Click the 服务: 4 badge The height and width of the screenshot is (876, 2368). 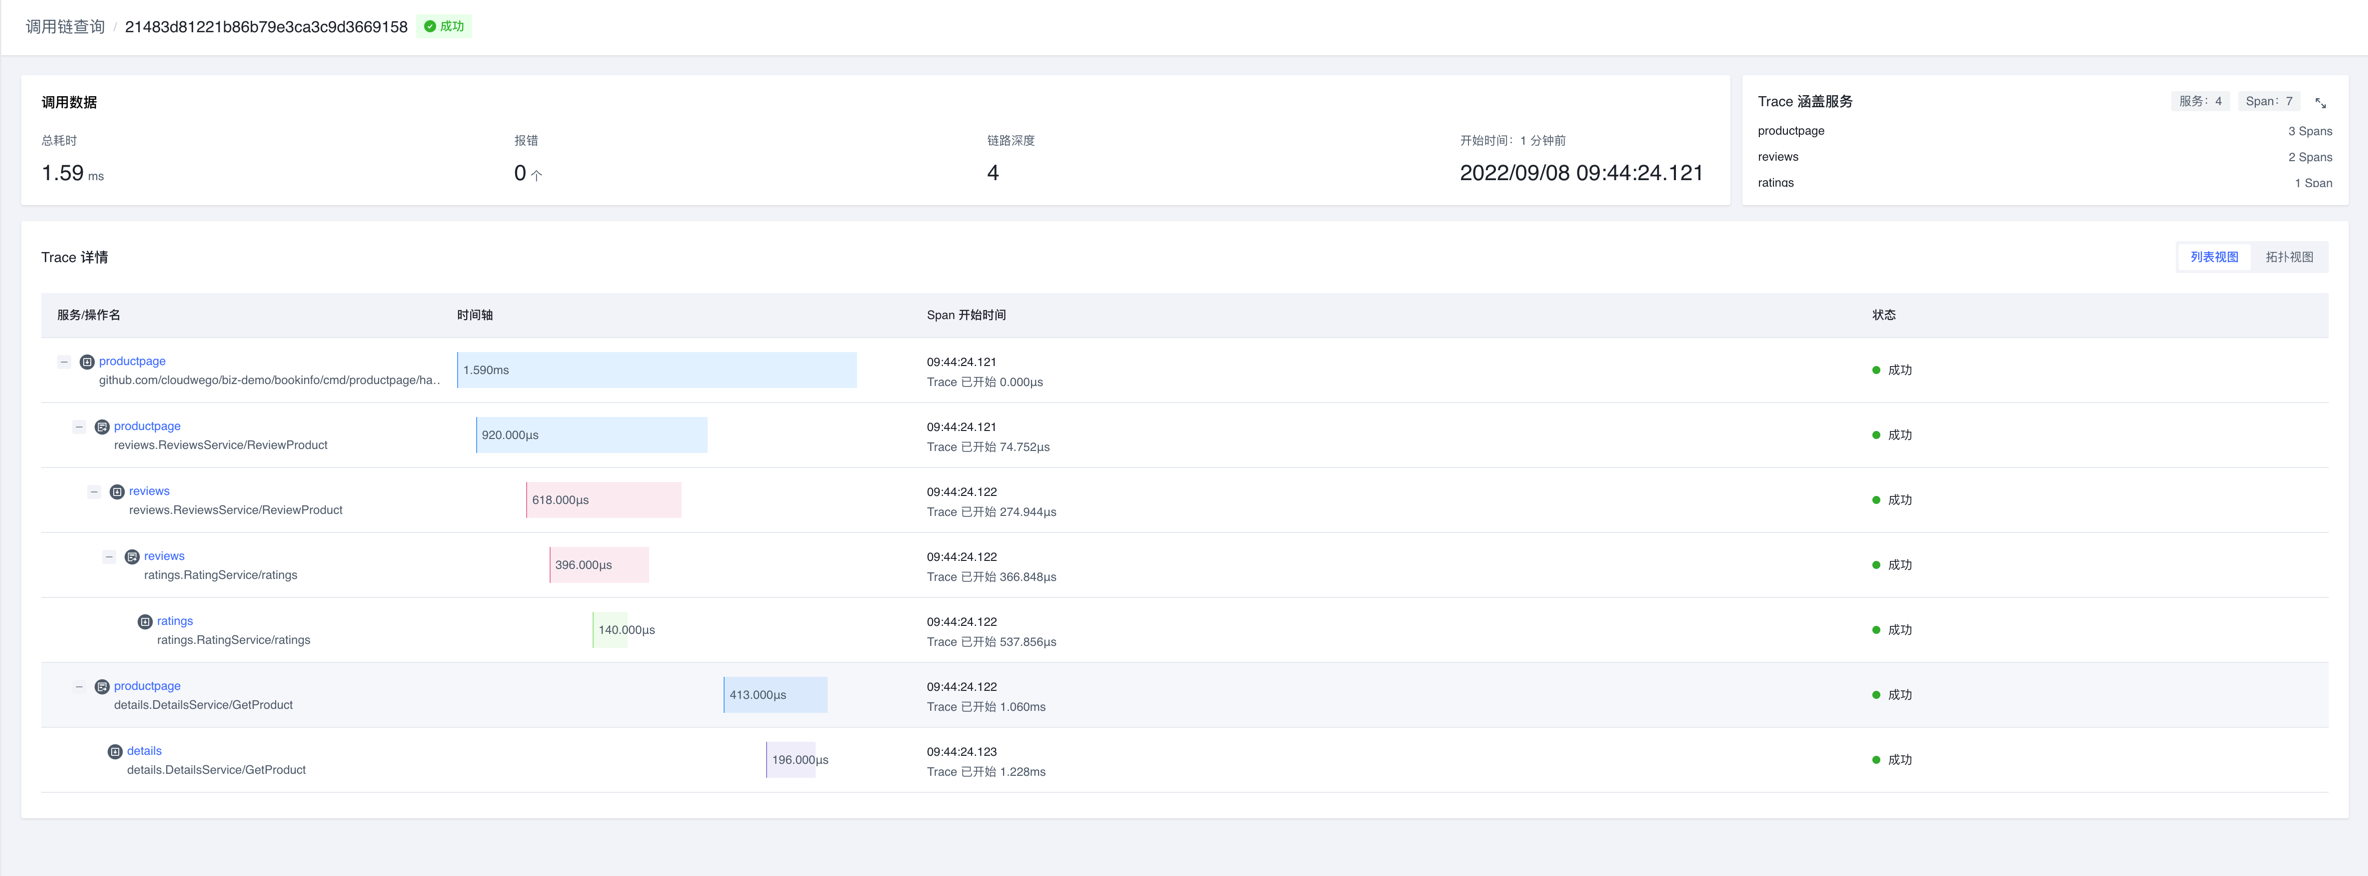(2200, 101)
